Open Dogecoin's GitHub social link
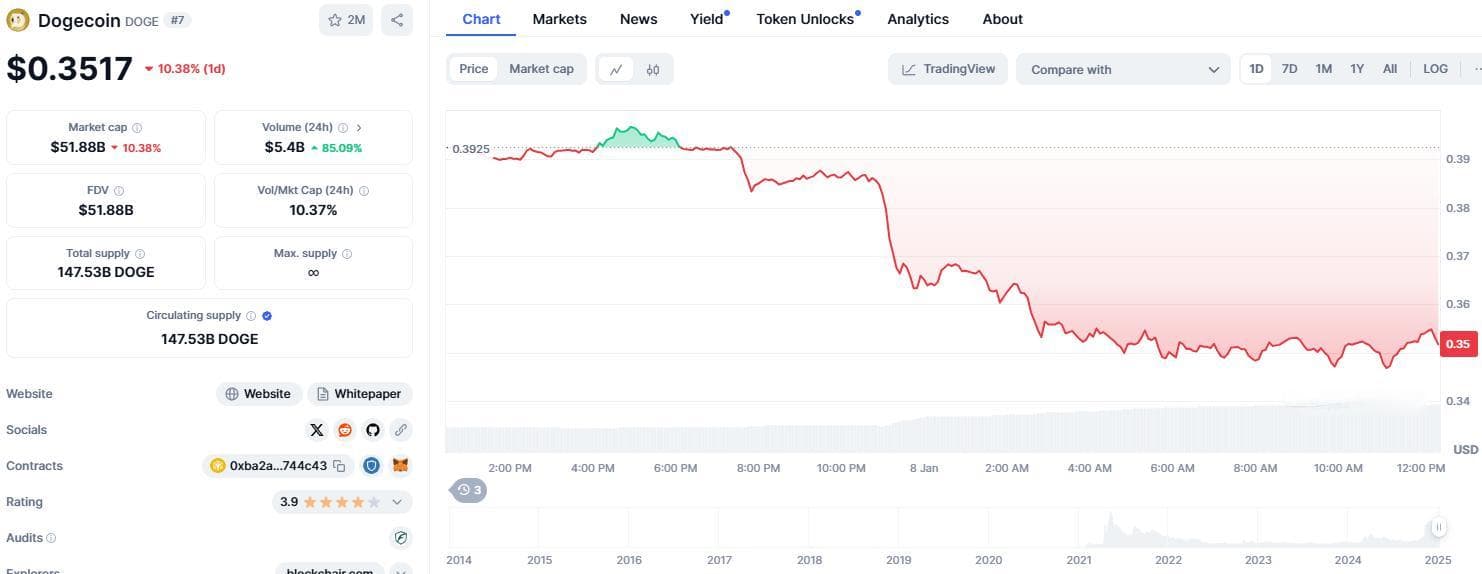Screen dimensions: 1482x574 point(373,430)
